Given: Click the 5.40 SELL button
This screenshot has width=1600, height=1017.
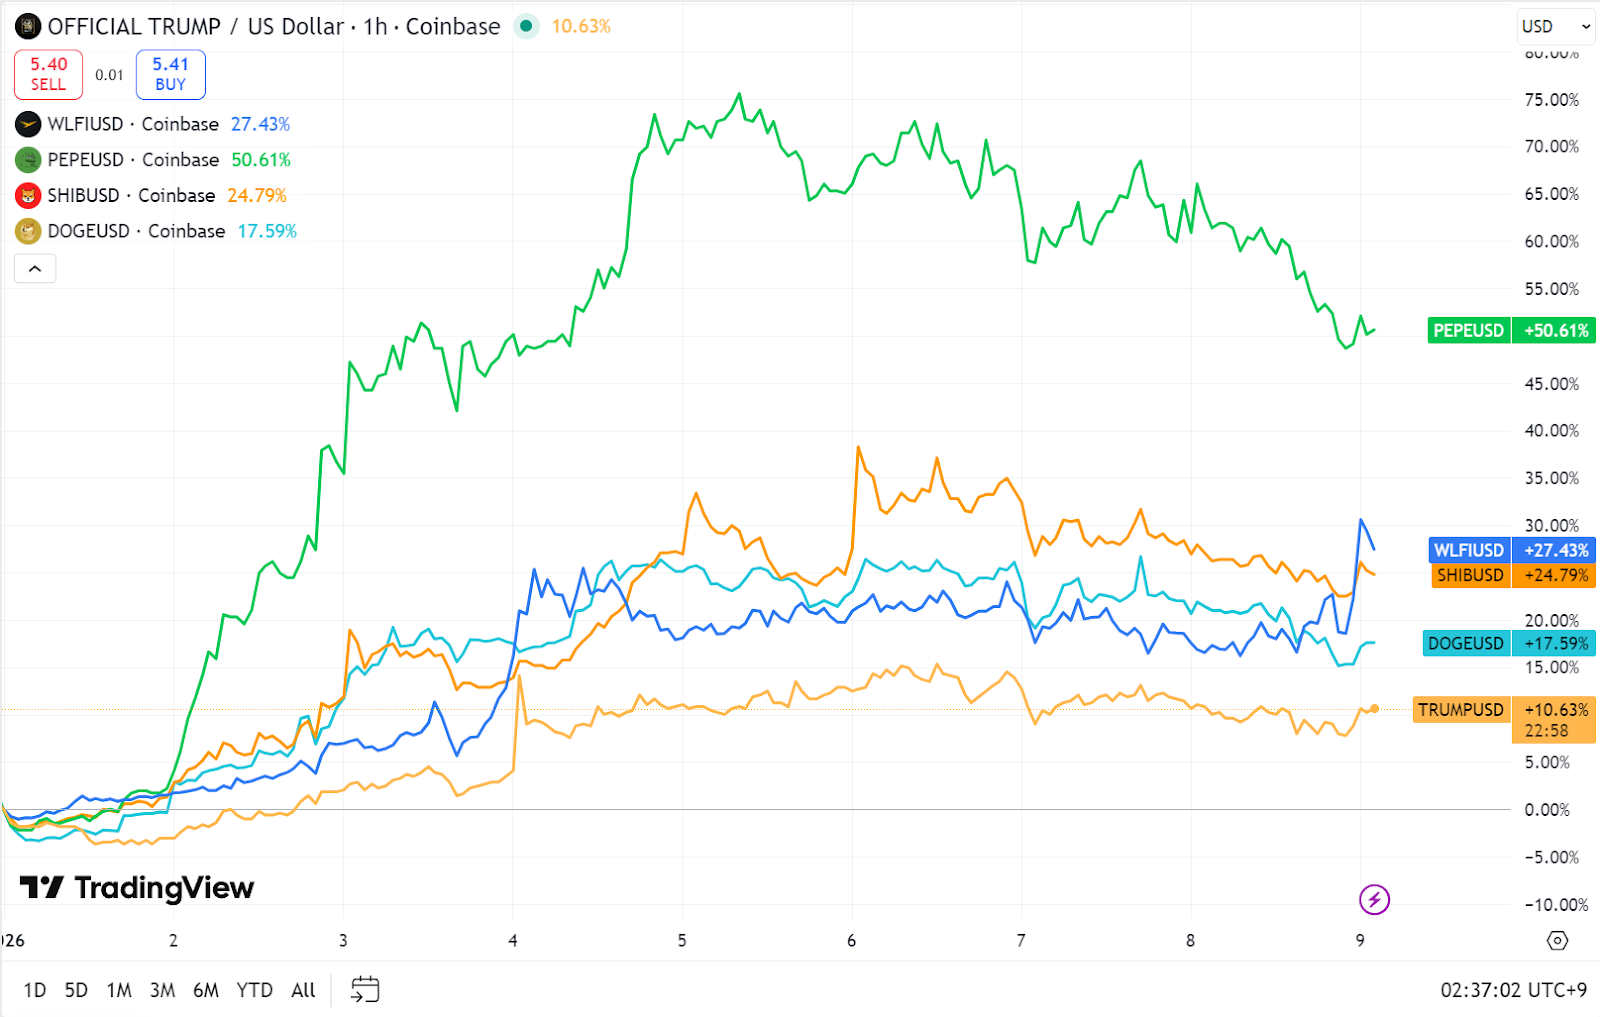Looking at the screenshot, I should tap(48, 74).
